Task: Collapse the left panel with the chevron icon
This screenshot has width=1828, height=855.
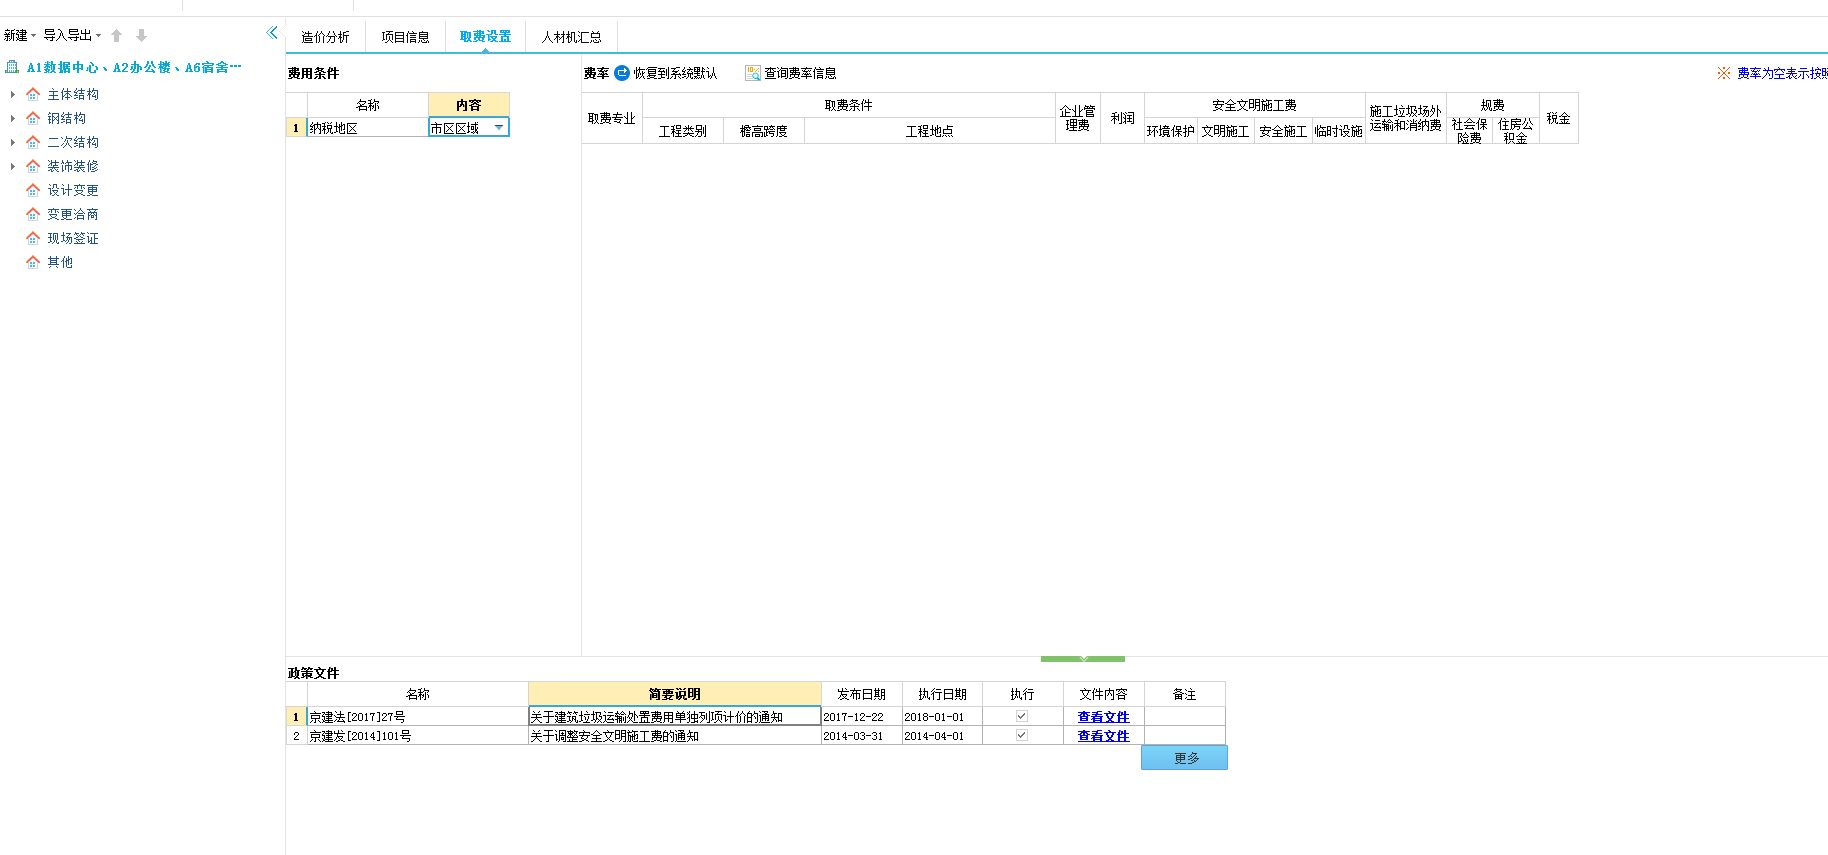Action: pyautogui.click(x=272, y=33)
